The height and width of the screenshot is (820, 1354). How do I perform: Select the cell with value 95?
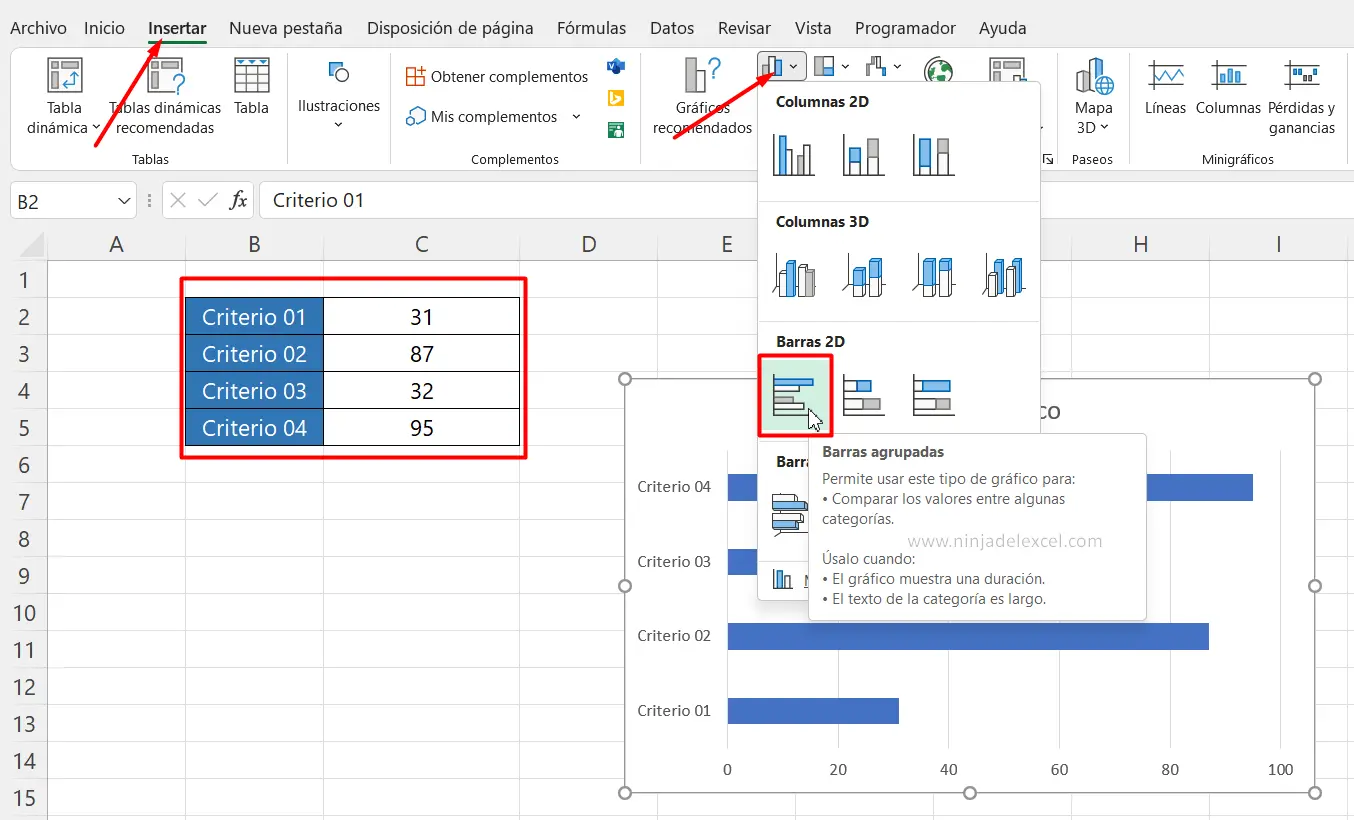click(x=422, y=428)
